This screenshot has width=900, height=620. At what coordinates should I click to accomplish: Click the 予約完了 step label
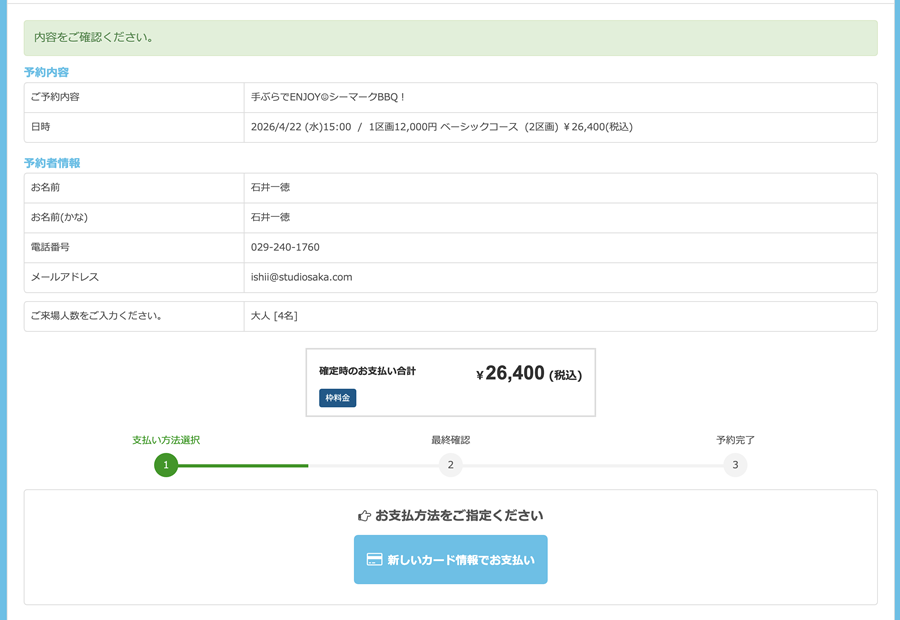point(735,440)
